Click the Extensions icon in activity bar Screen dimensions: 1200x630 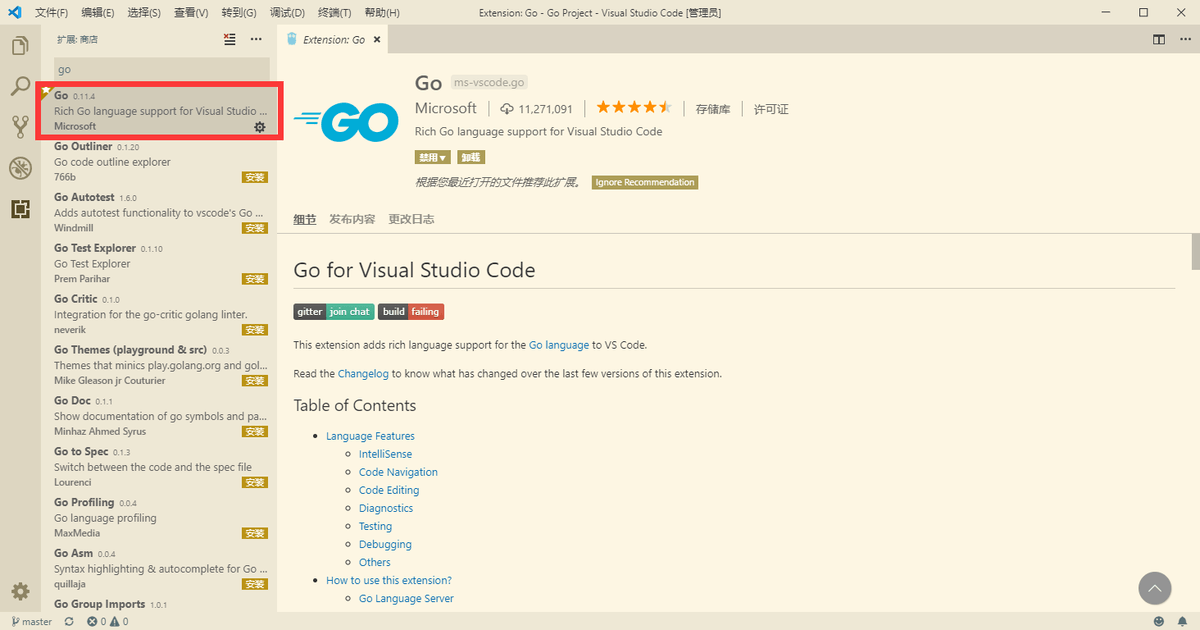(20, 209)
